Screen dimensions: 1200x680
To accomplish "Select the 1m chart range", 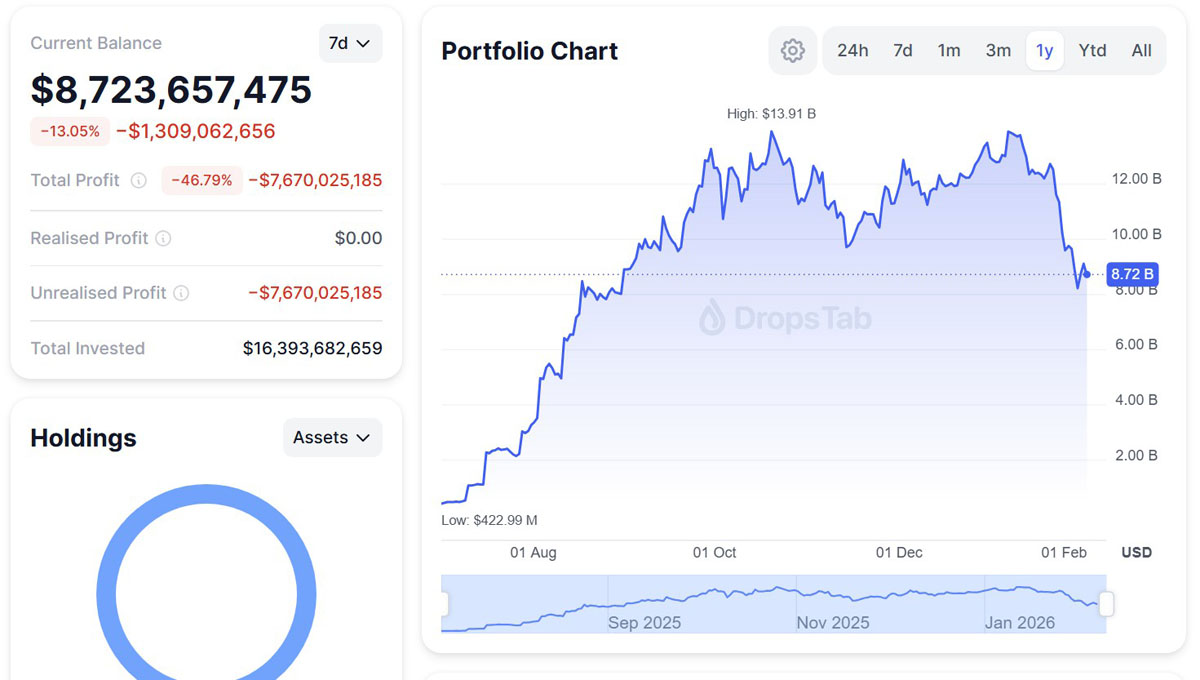I will point(949,50).
